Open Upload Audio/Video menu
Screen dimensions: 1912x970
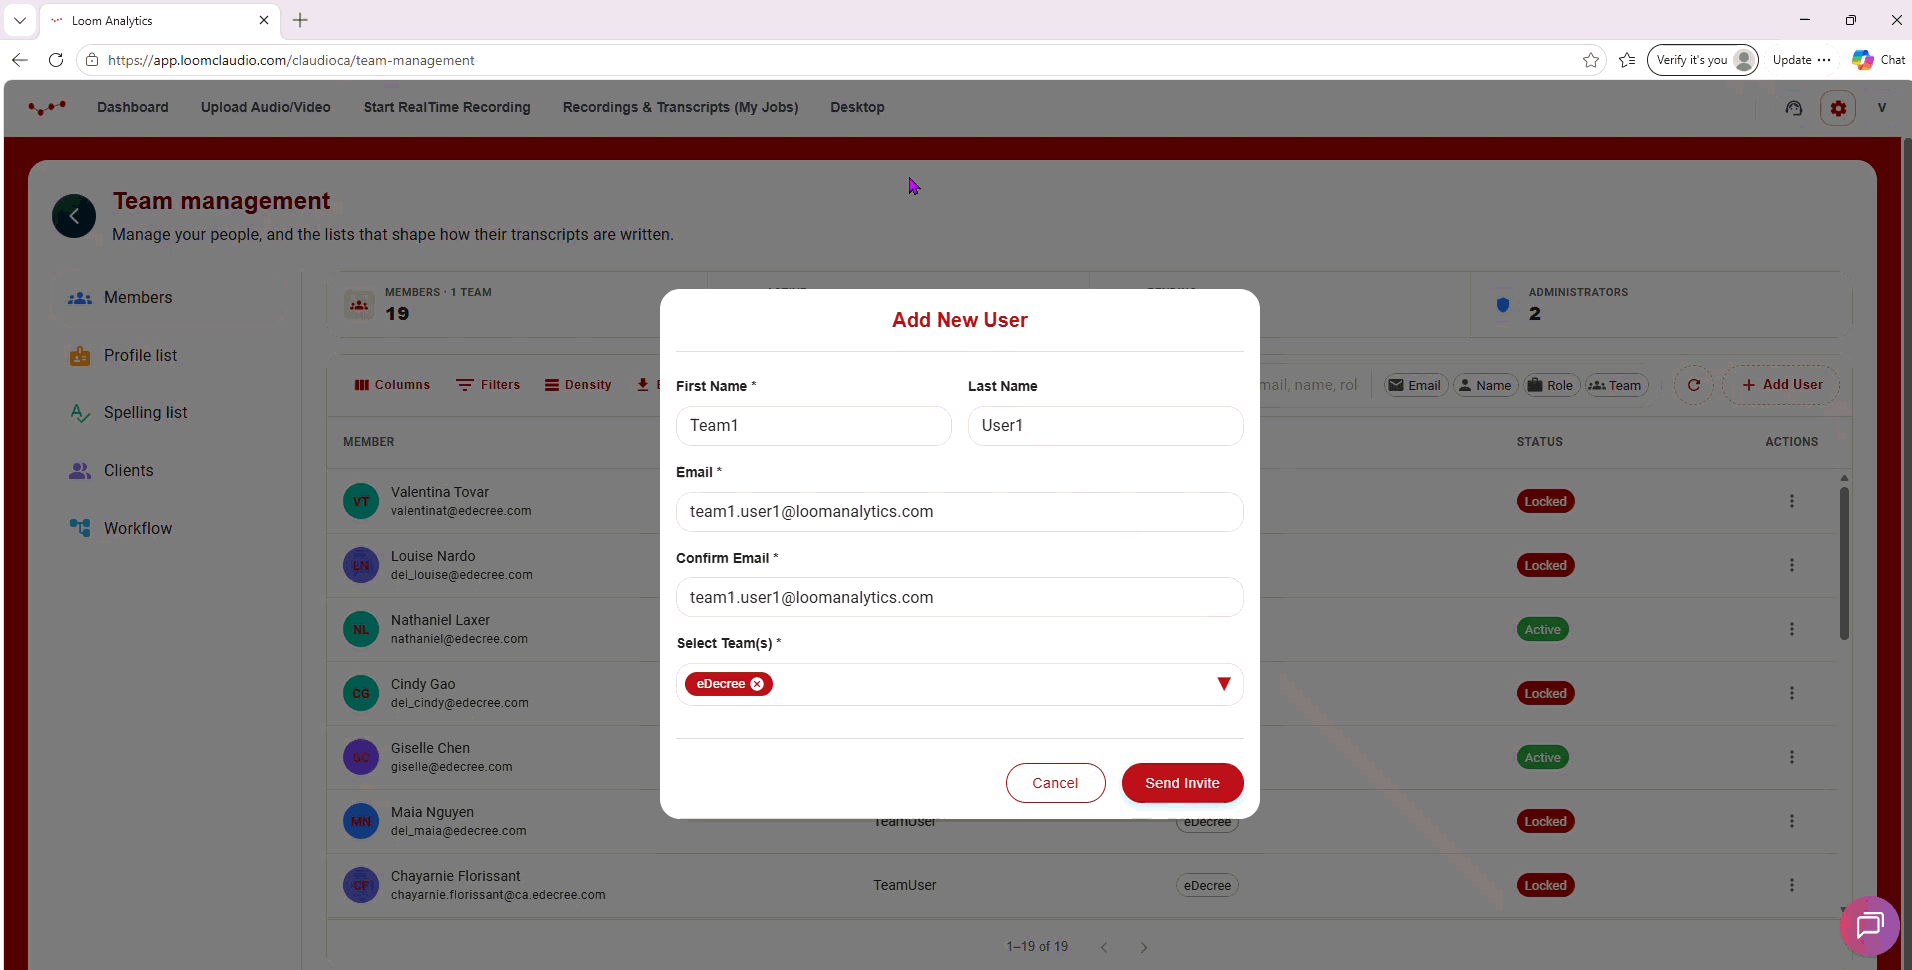[x=265, y=107]
